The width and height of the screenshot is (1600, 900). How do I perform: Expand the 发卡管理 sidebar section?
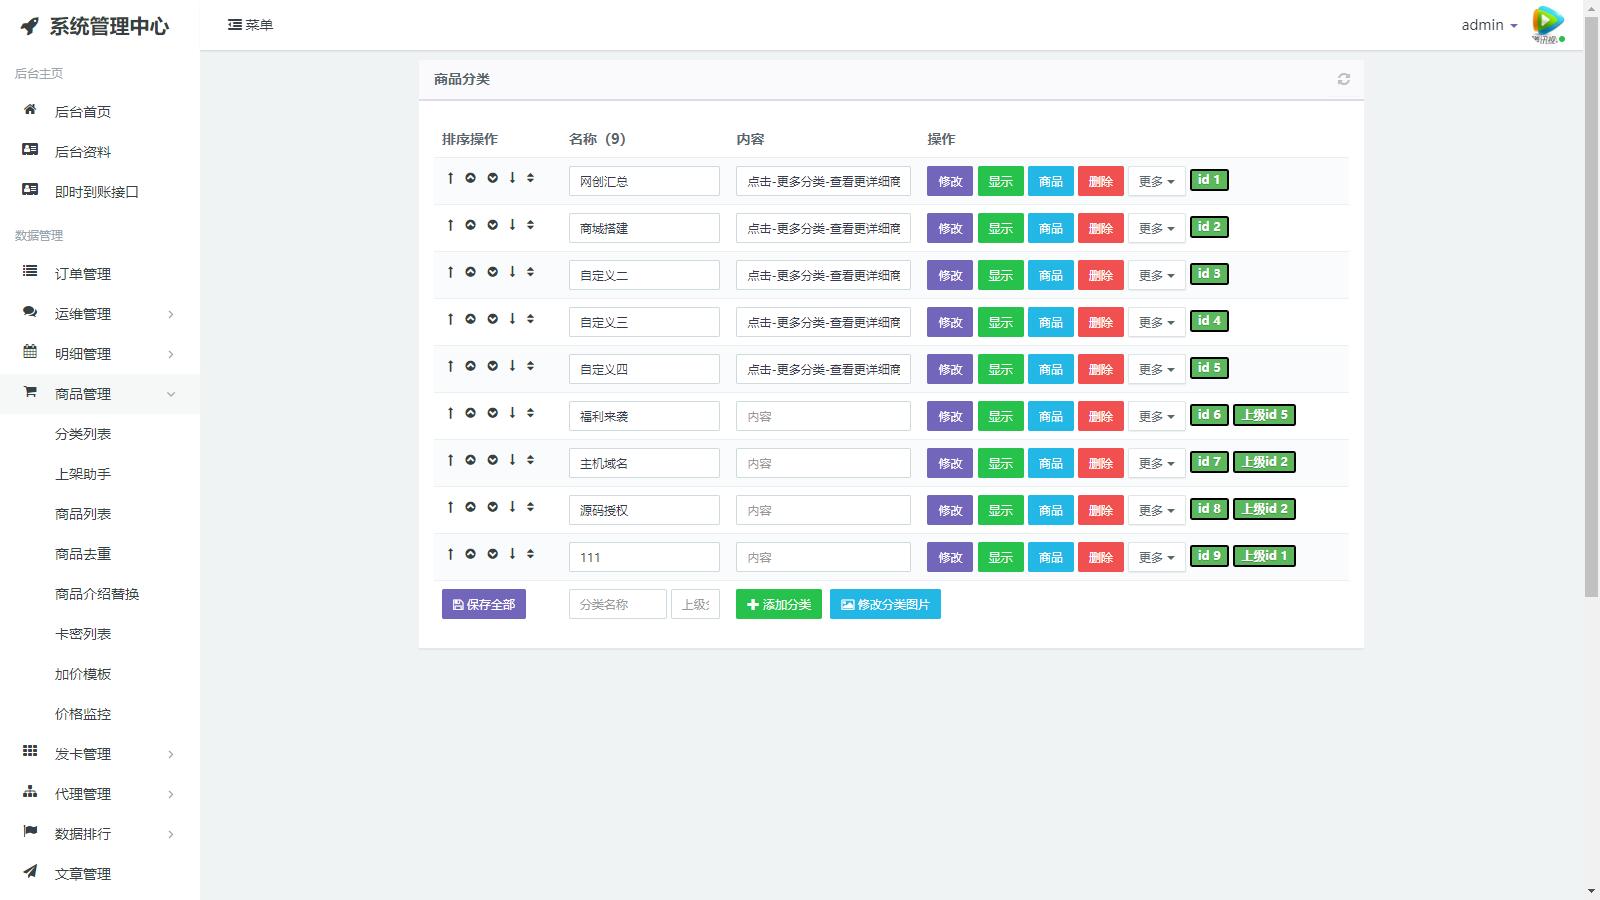(x=100, y=754)
